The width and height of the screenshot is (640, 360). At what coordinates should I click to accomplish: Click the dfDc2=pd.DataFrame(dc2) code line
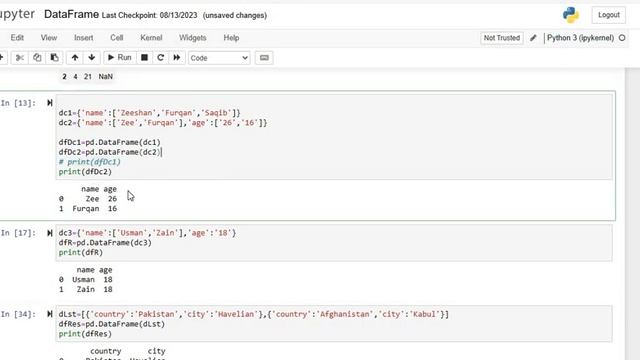110,152
